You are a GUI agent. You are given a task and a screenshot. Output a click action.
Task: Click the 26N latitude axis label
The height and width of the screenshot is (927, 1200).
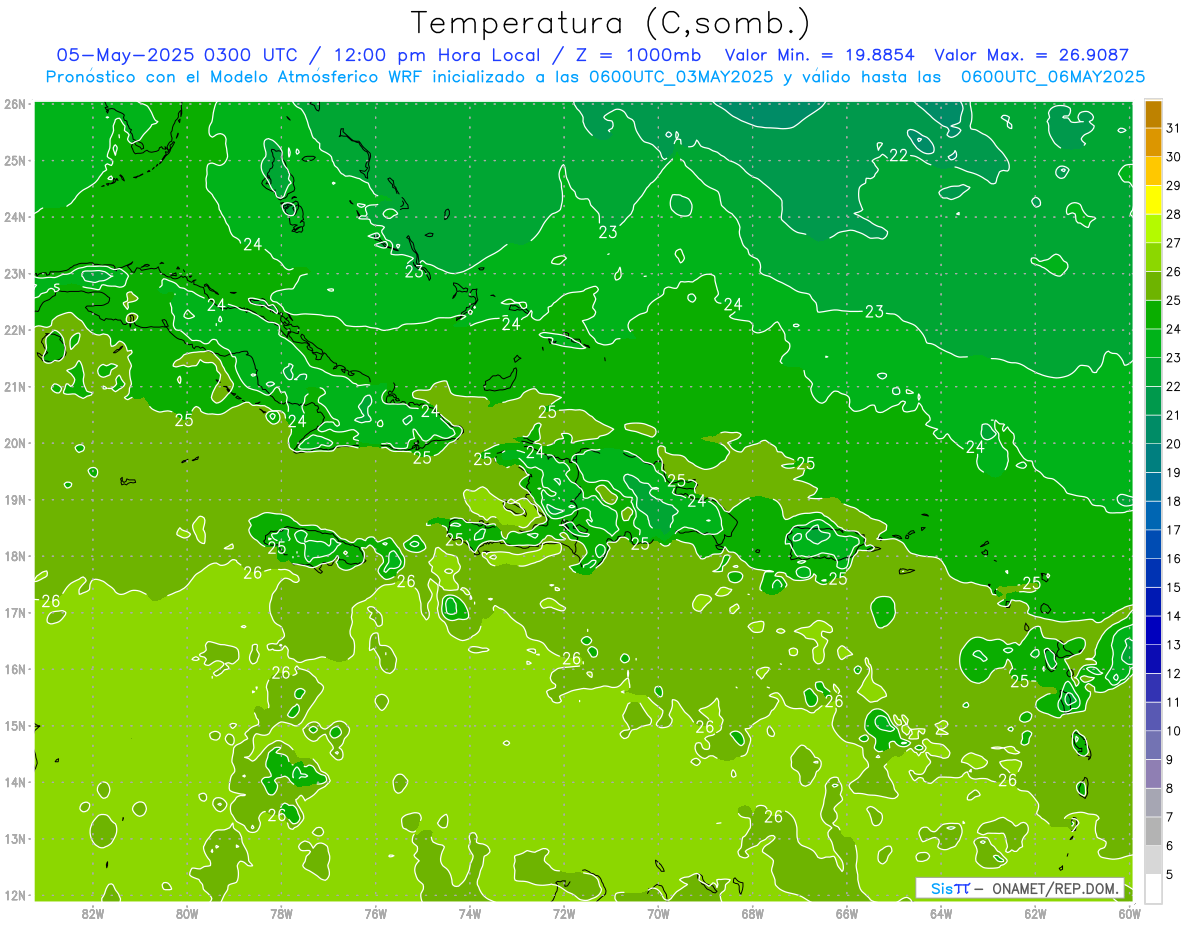pyautogui.click(x=15, y=104)
